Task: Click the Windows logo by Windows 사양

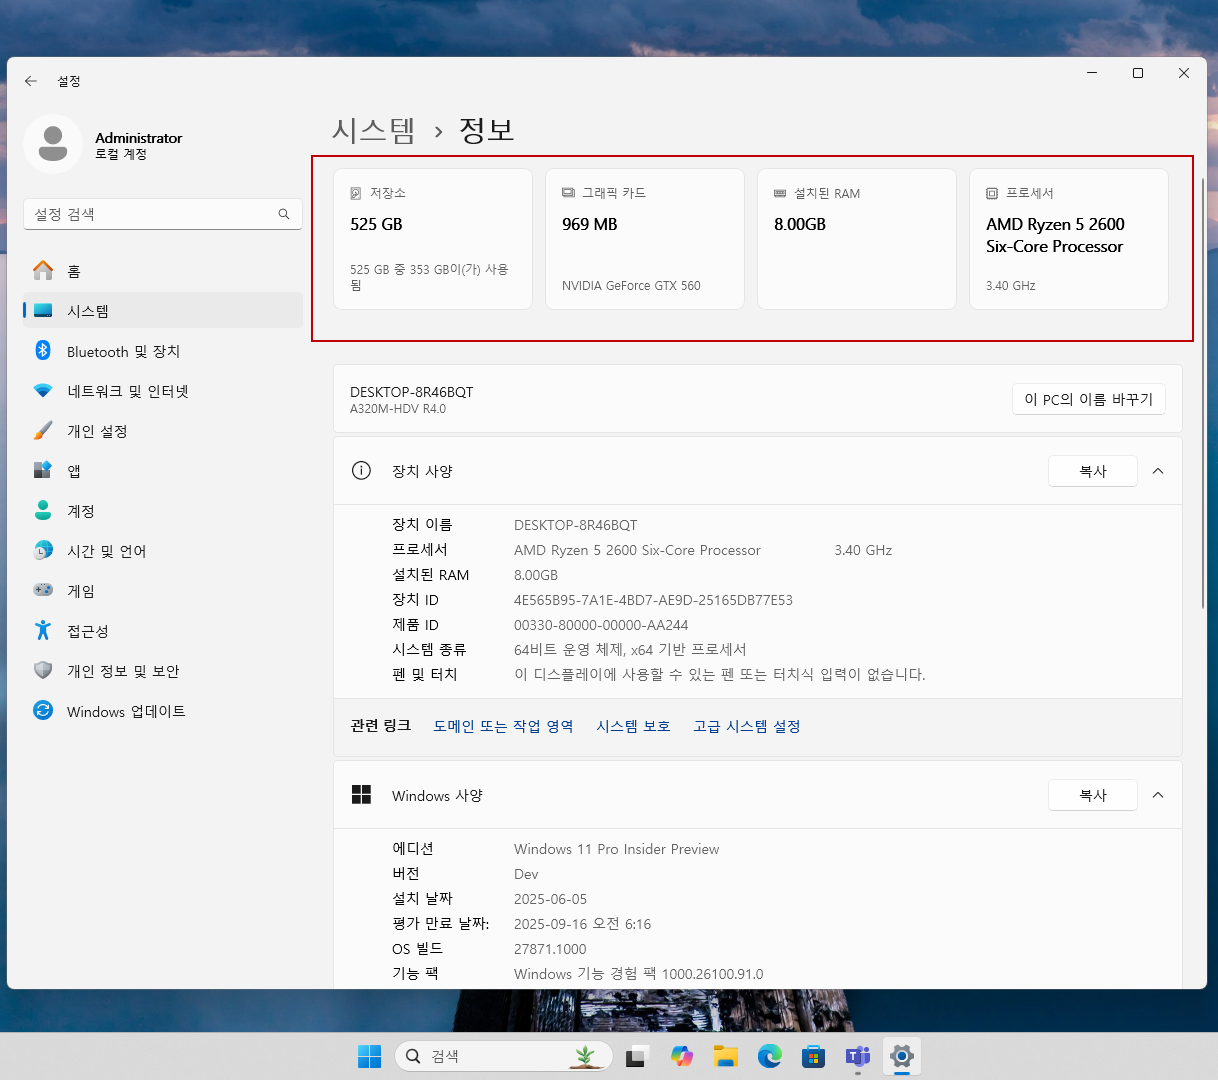Action: [x=362, y=794]
